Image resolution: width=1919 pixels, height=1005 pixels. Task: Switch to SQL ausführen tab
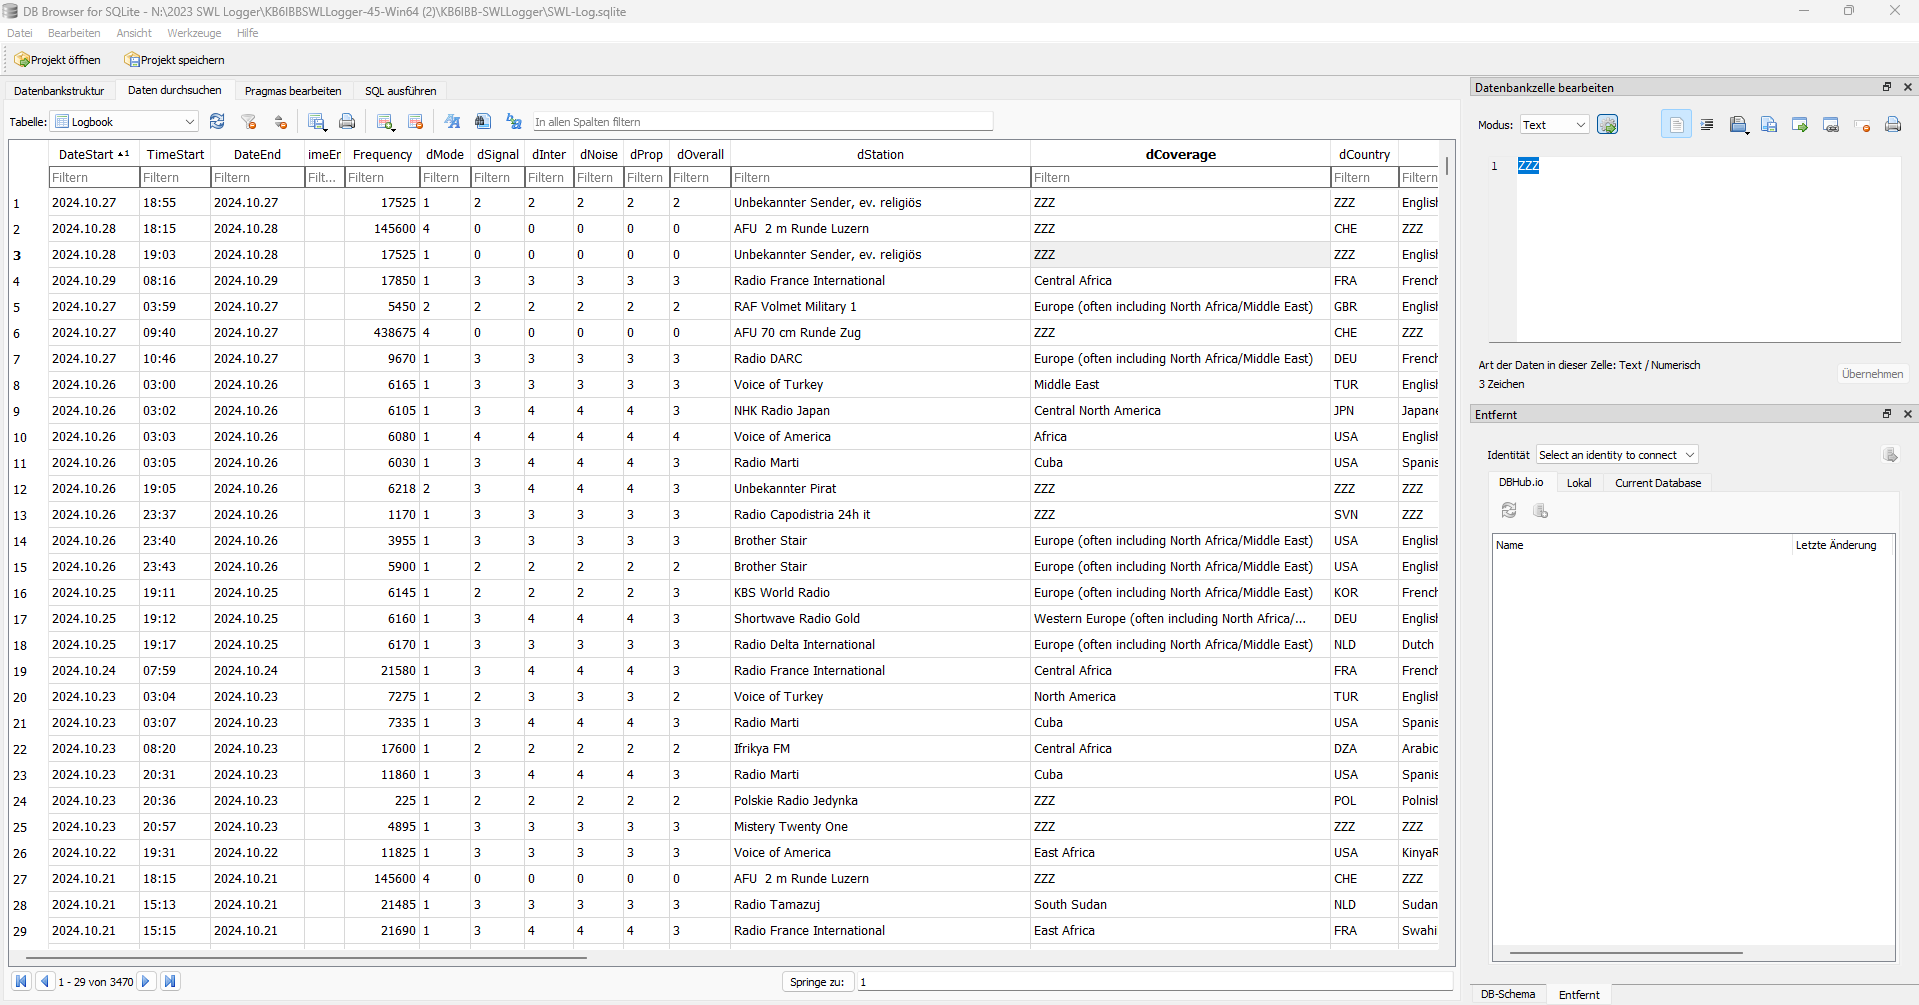pyautogui.click(x=400, y=91)
